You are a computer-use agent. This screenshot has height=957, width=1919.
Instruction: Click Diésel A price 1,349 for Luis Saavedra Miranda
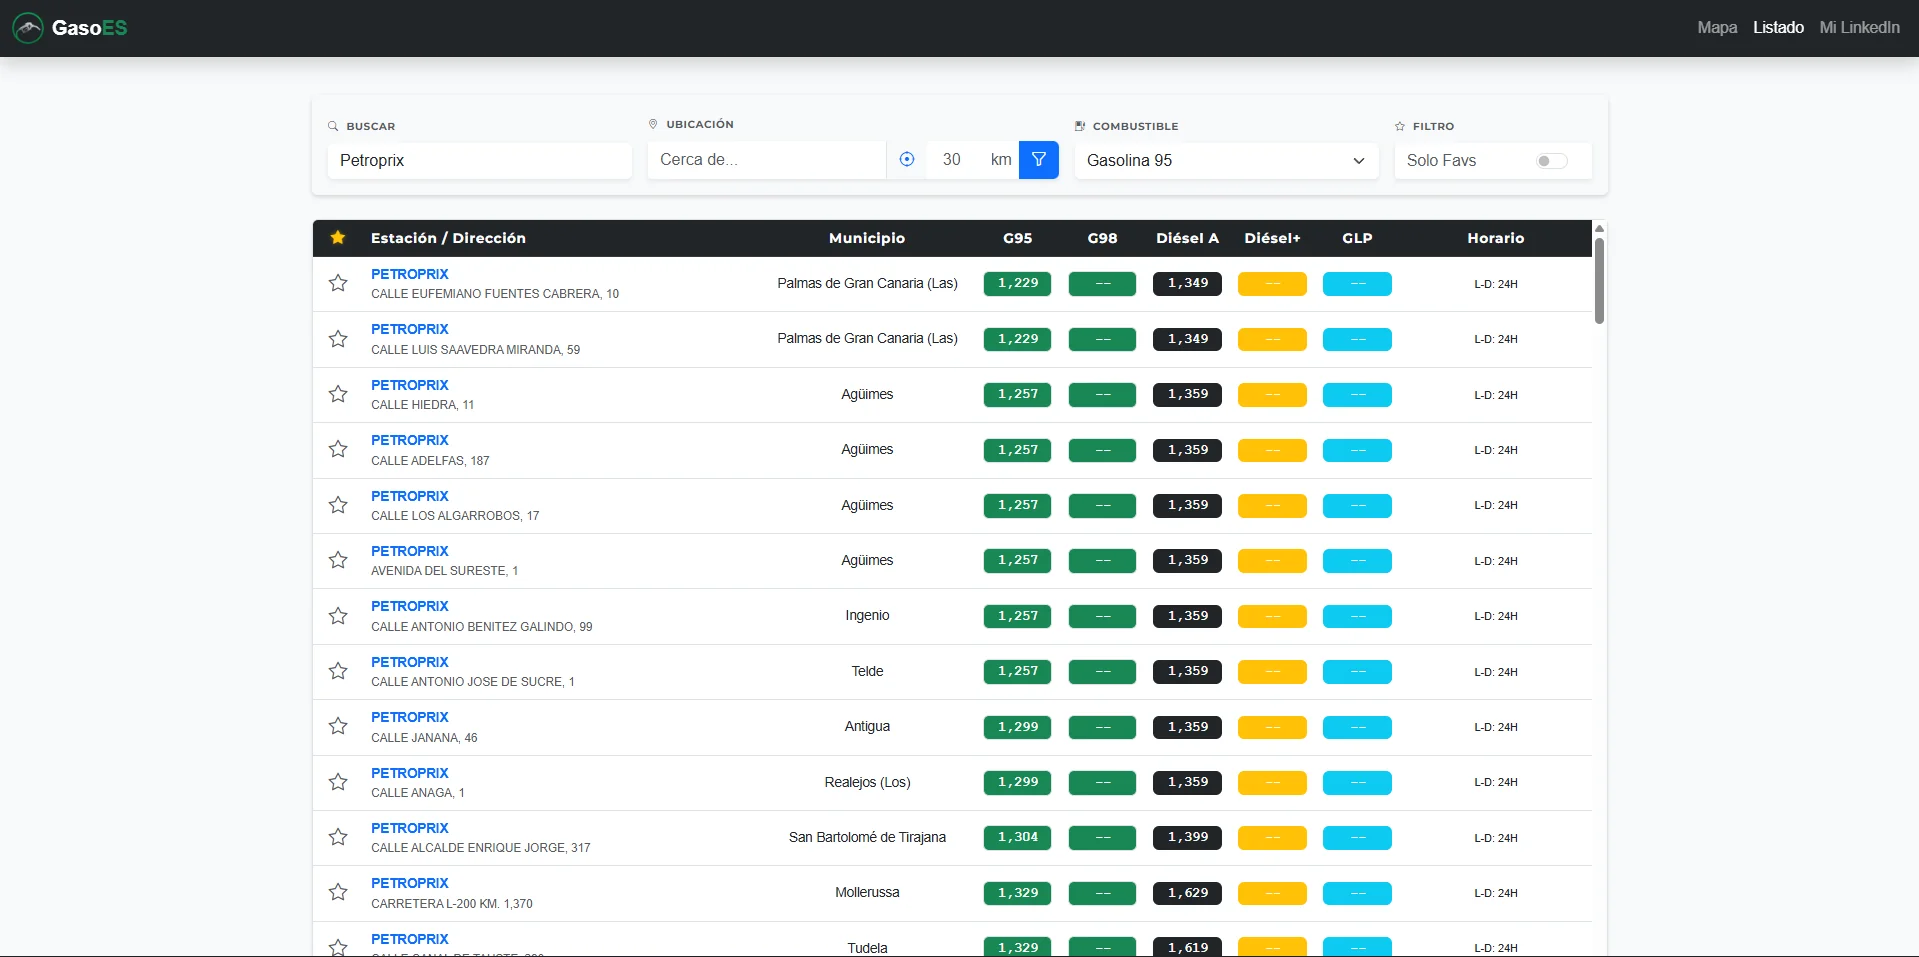click(x=1187, y=339)
